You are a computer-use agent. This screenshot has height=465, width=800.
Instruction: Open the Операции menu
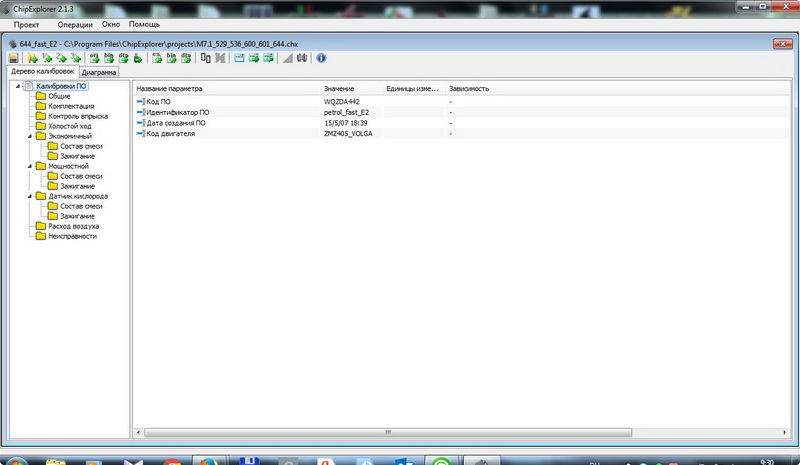click(76, 22)
